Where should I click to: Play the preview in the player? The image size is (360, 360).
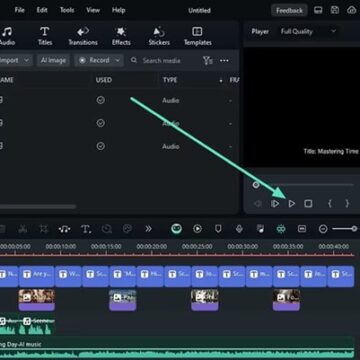click(x=292, y=203)
